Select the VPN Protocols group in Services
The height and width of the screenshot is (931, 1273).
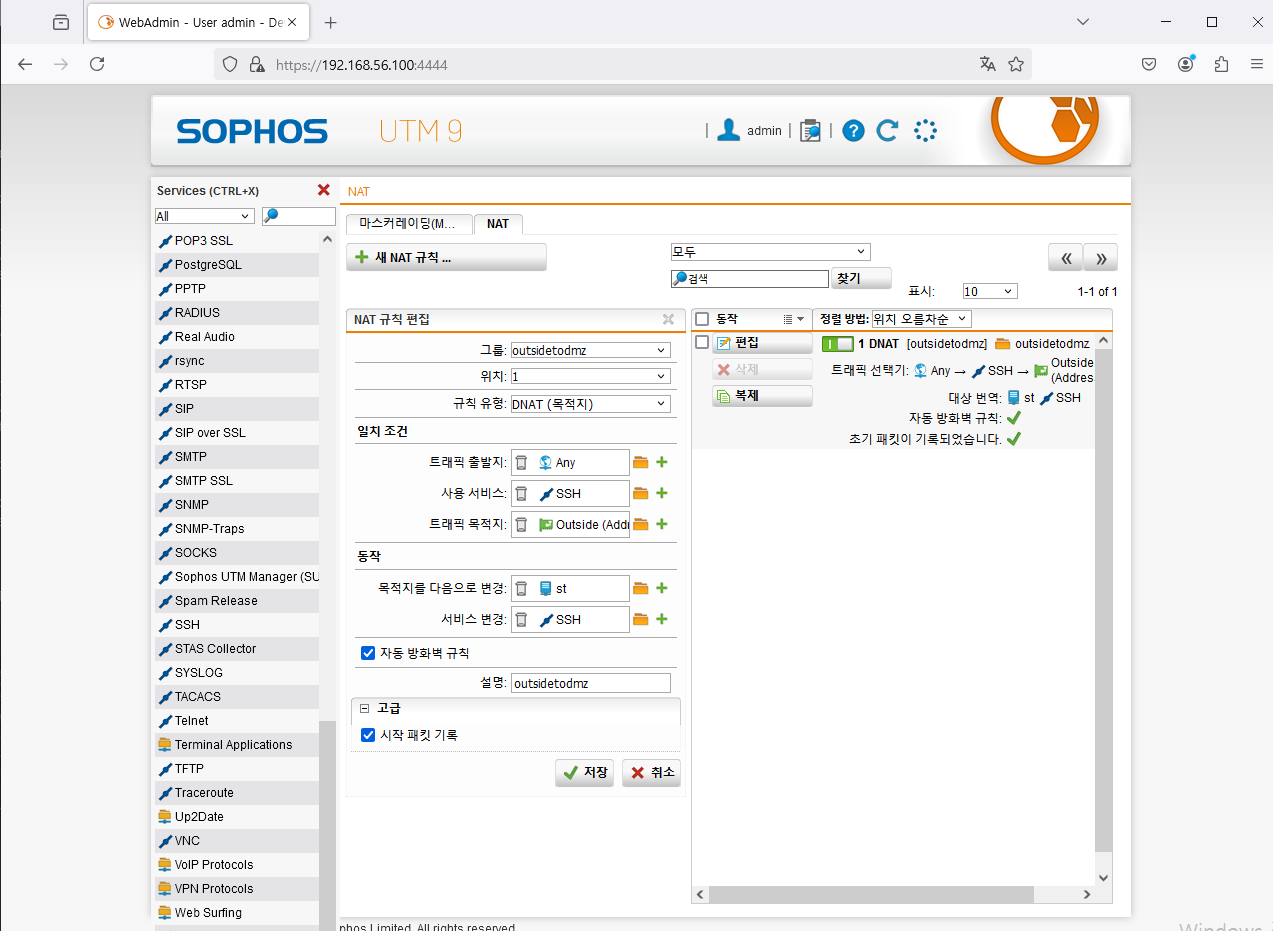click(237, 889)
